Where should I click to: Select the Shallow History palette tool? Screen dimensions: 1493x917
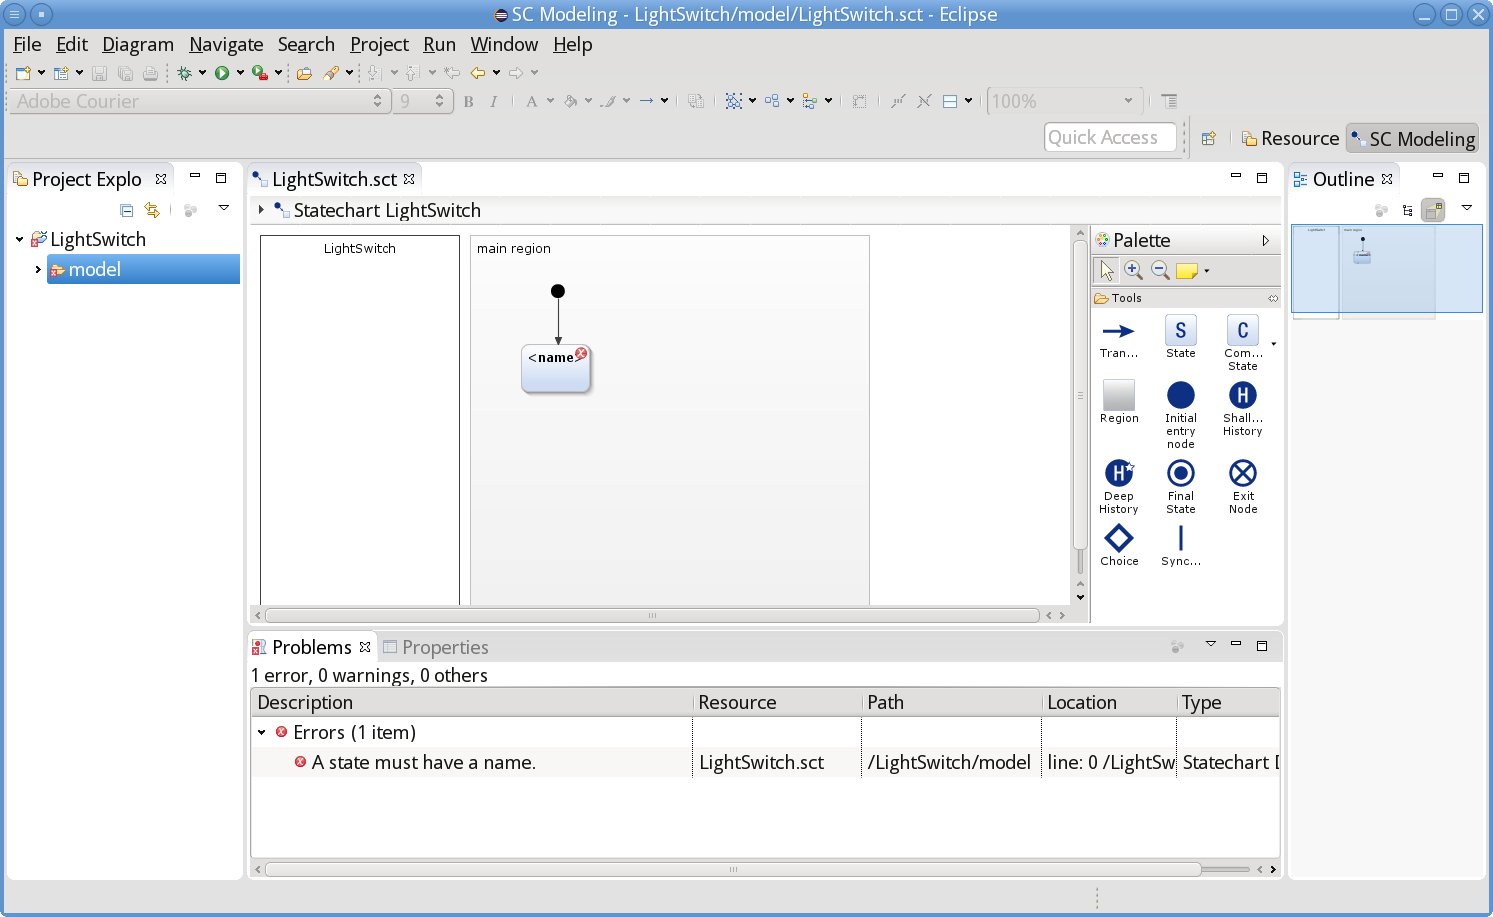pos(1243,409)
